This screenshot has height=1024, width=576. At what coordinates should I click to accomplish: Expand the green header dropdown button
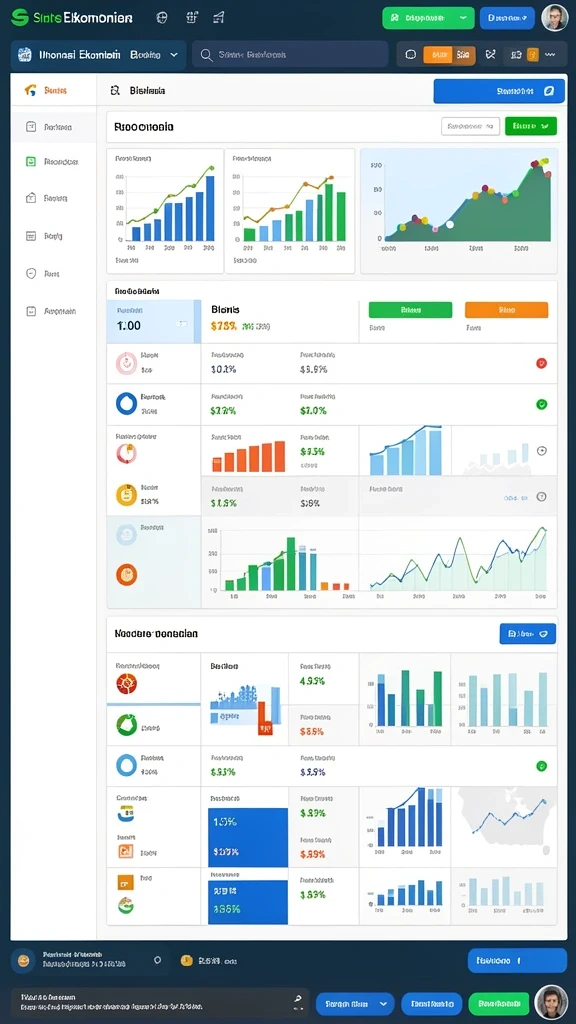click(x=428, y=18)
